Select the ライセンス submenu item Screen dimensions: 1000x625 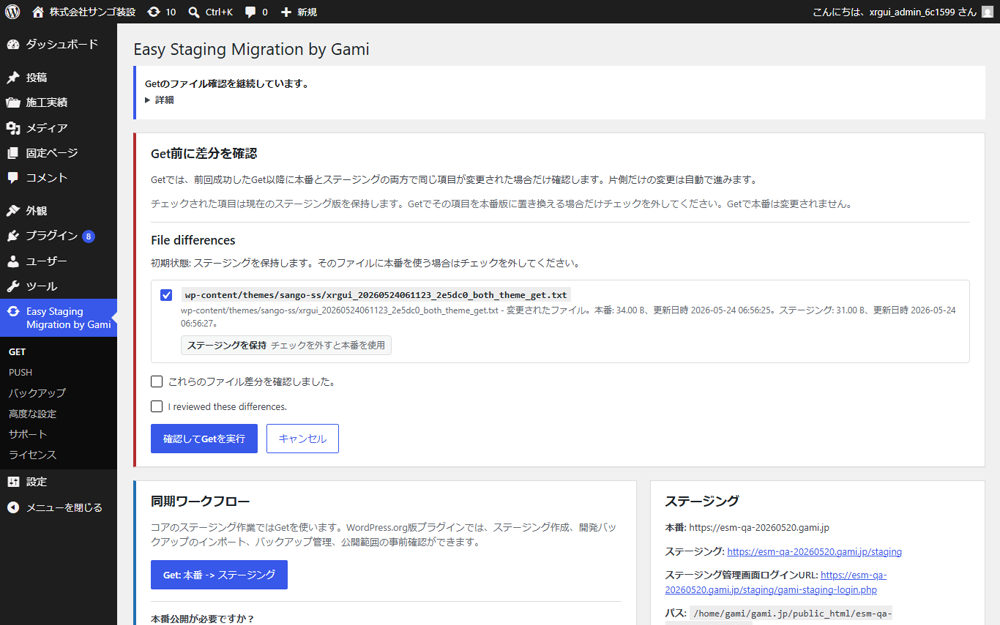point(33,455)
